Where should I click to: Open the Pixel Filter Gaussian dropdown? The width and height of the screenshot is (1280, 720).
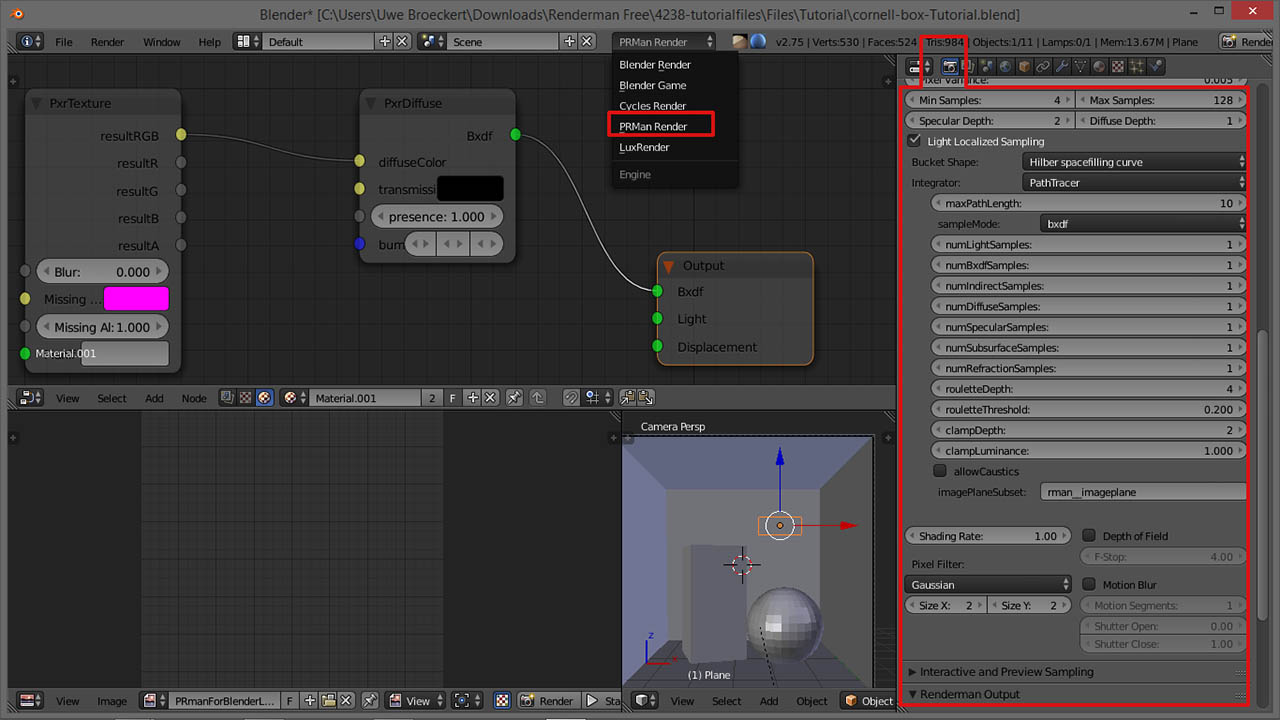(x=989, y=584)
